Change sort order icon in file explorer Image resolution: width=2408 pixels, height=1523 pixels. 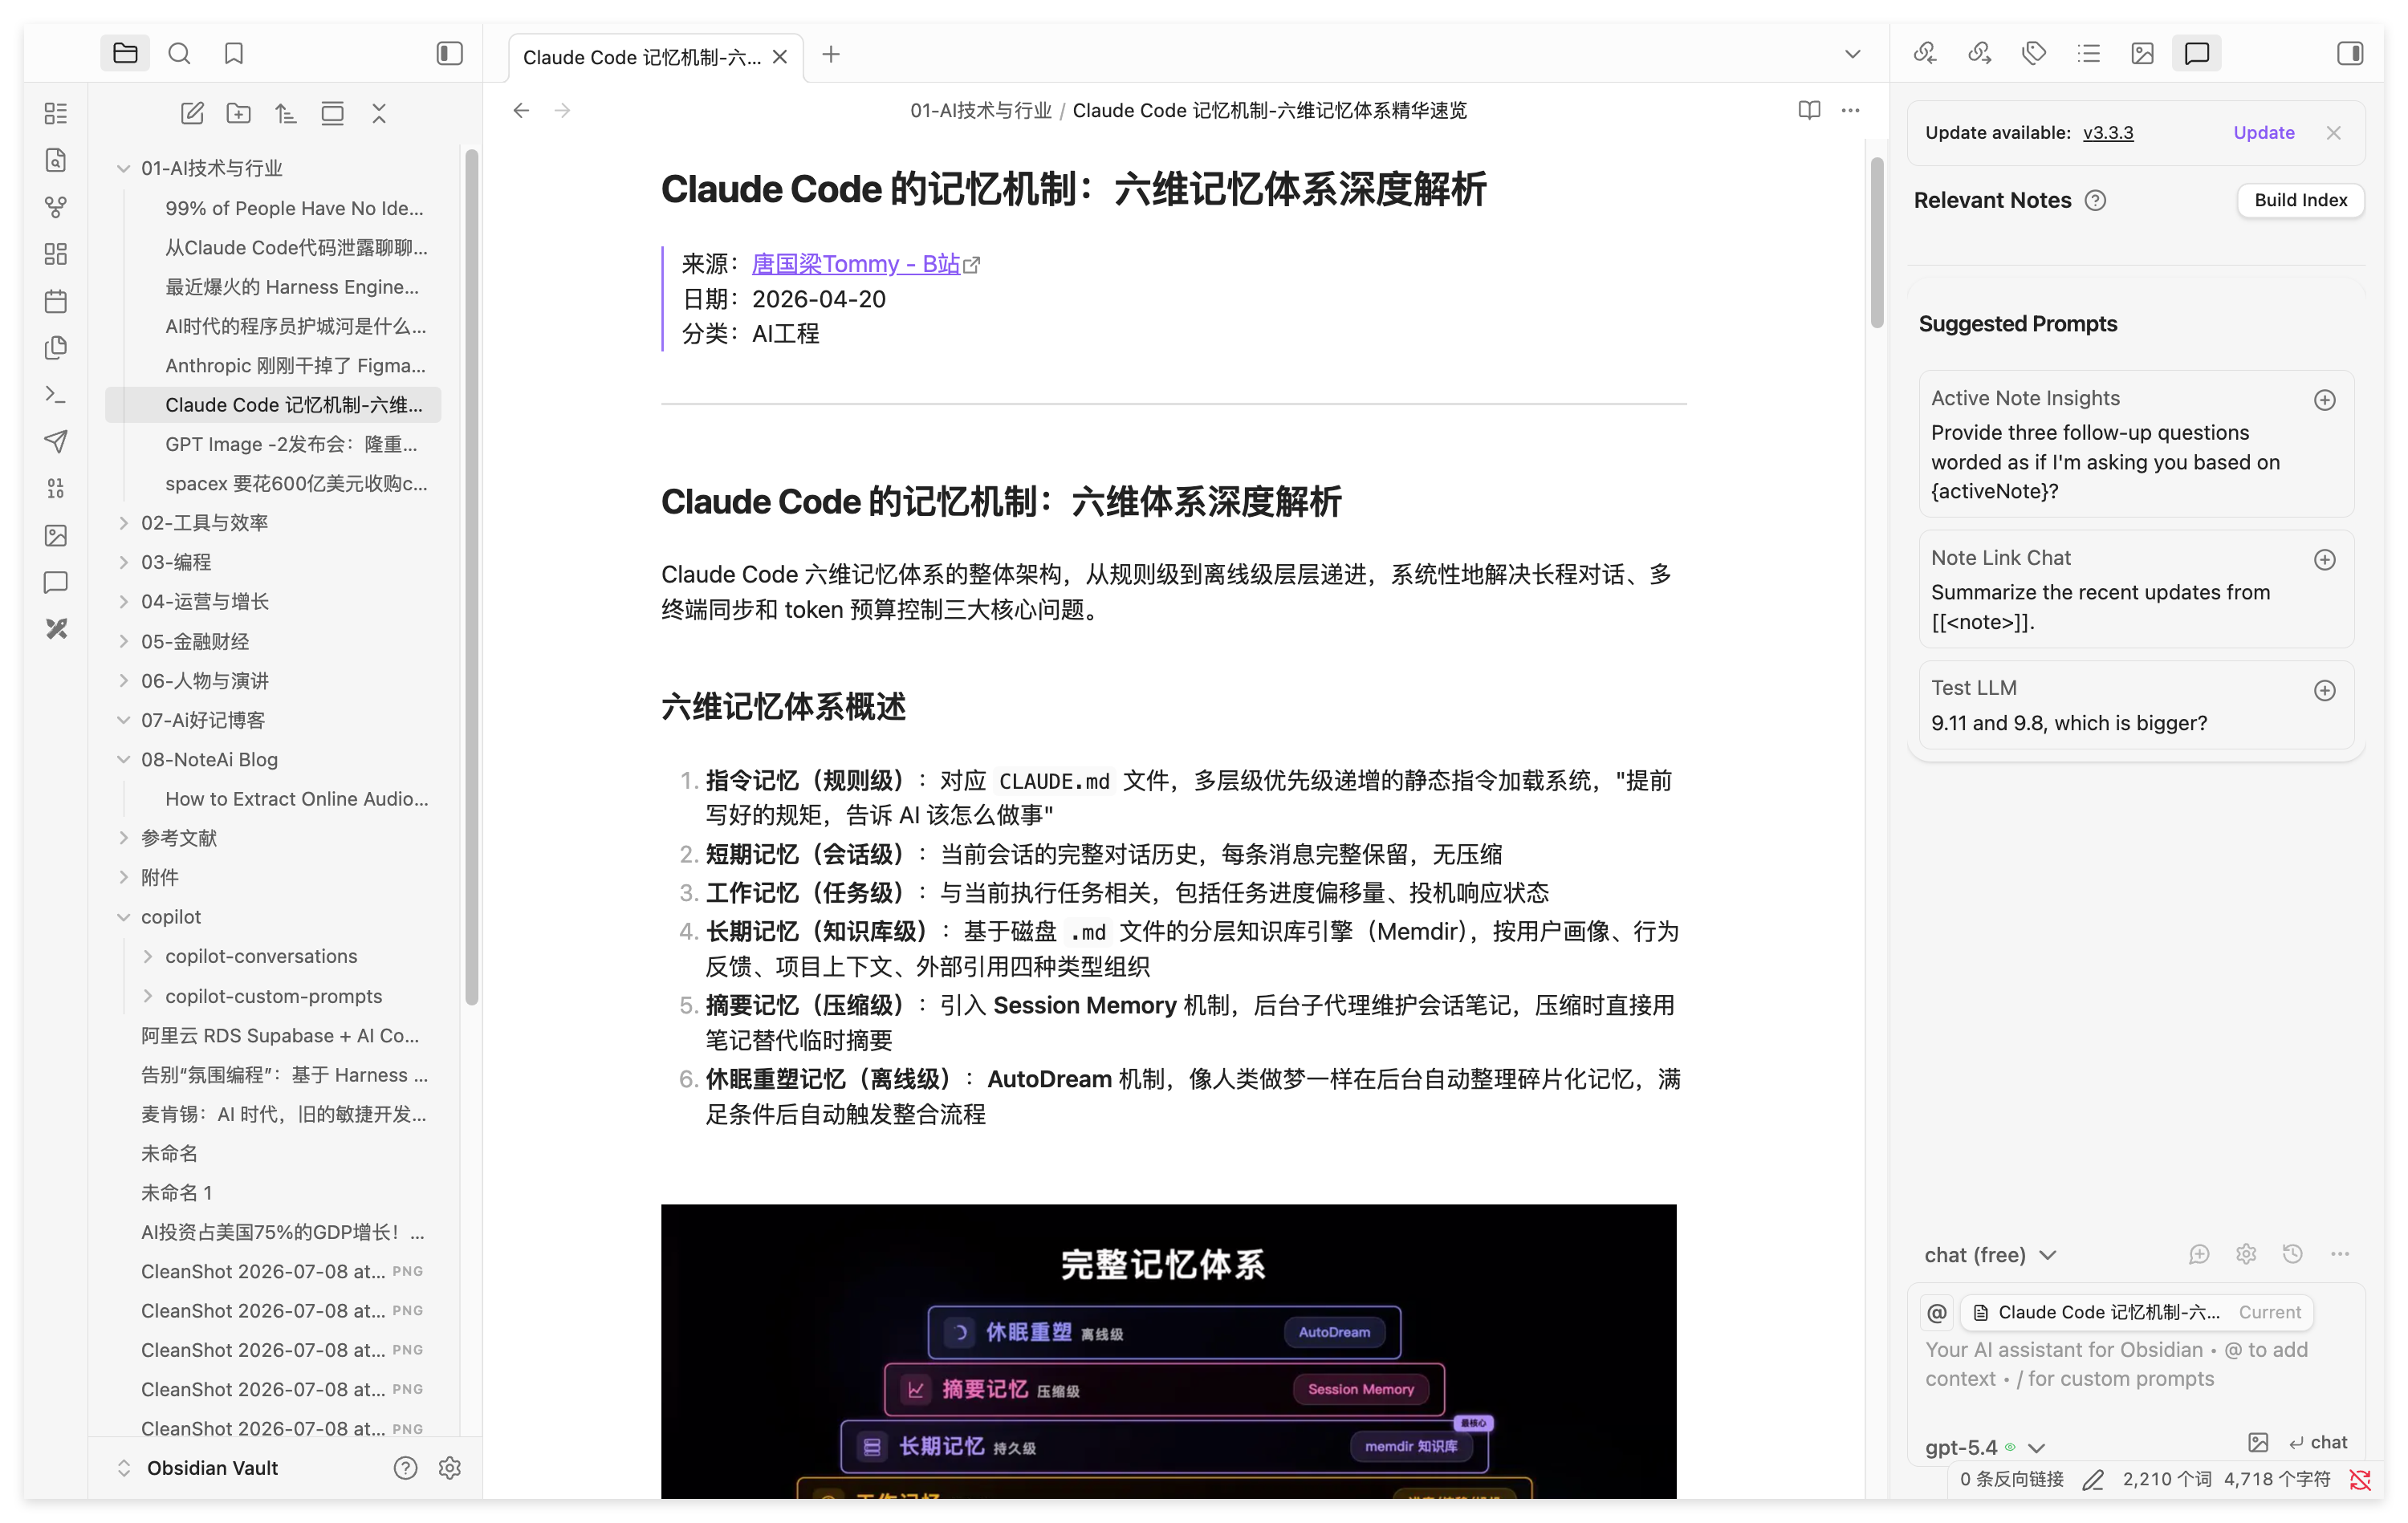[x=285, y=113]
